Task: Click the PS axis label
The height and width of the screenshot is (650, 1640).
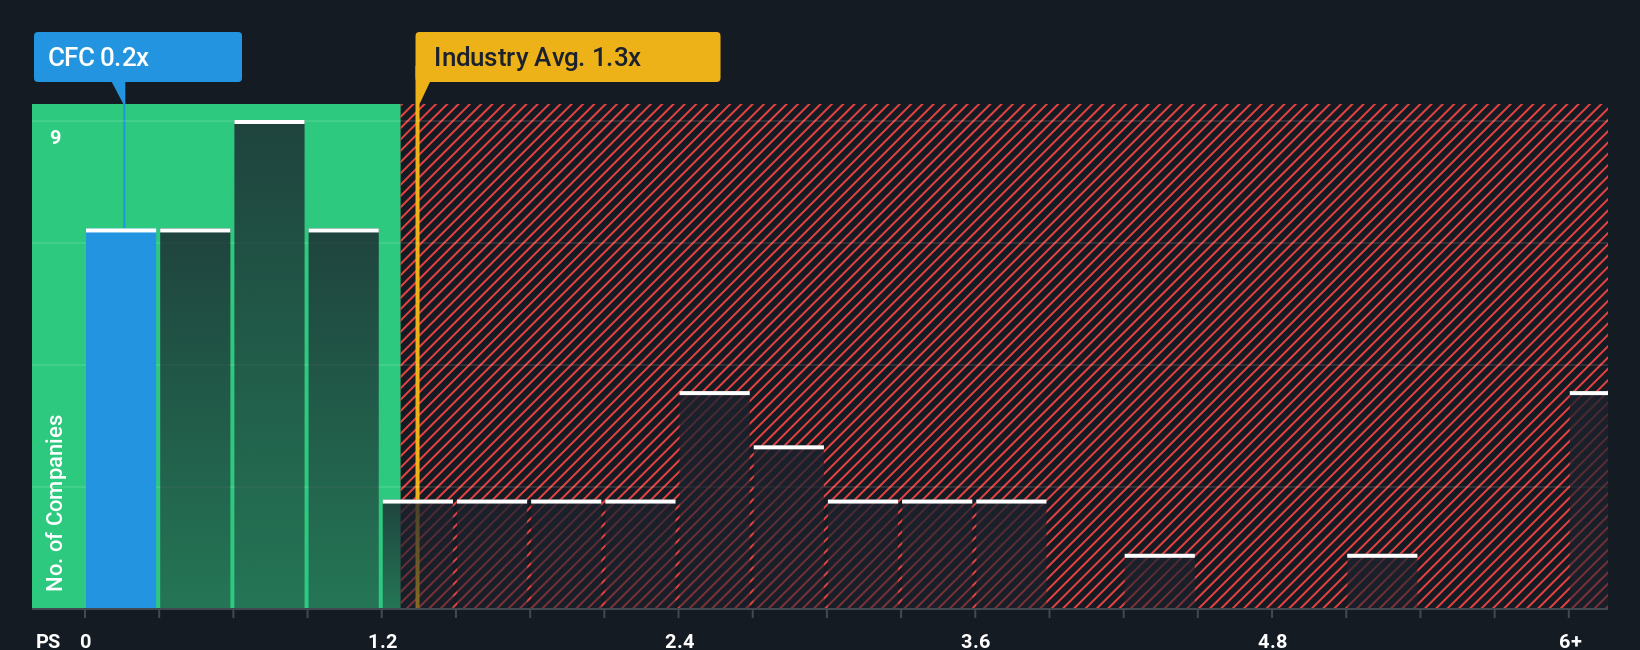Action: coord(48,640)
